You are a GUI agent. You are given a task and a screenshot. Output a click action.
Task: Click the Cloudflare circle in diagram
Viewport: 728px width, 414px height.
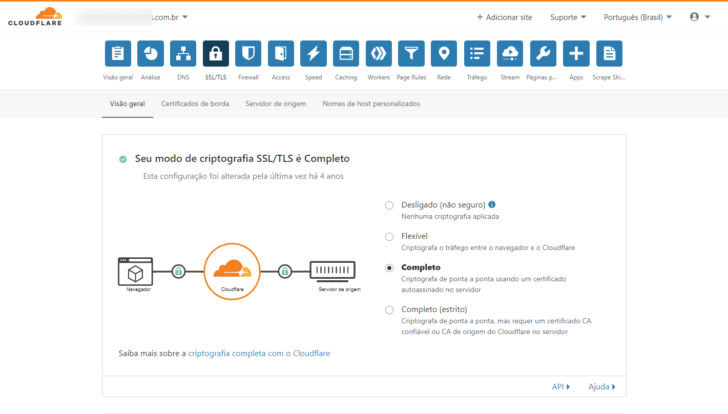[x=232, y=272]
